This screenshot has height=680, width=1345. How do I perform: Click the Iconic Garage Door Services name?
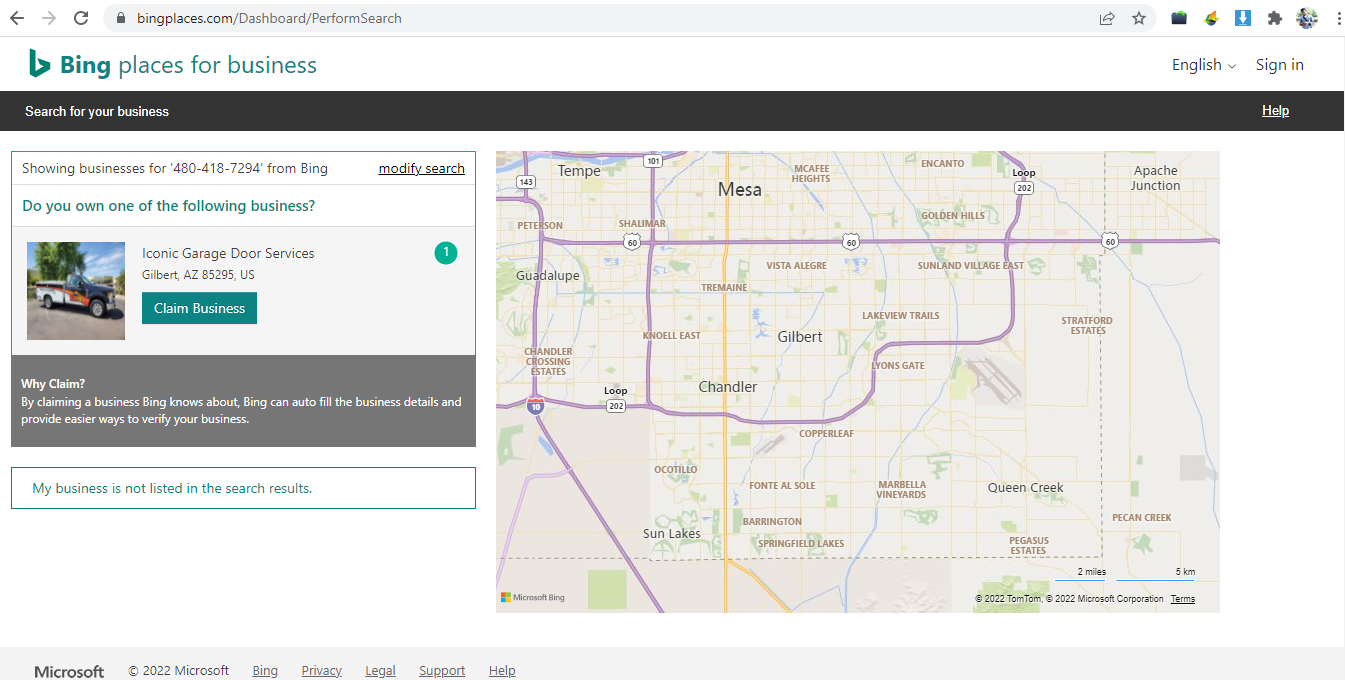[x=228, y=253]
